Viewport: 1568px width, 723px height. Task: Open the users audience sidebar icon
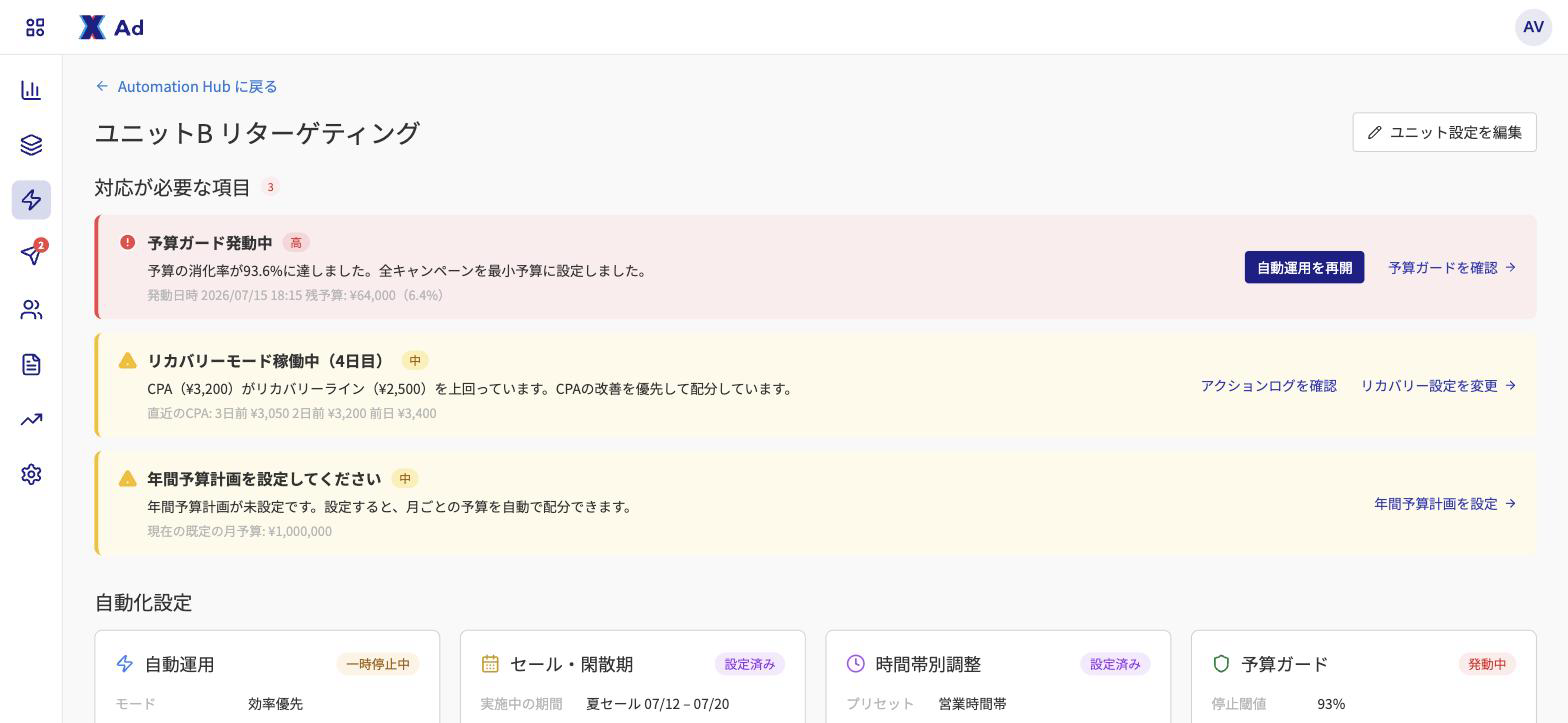(x=31, y=310)
